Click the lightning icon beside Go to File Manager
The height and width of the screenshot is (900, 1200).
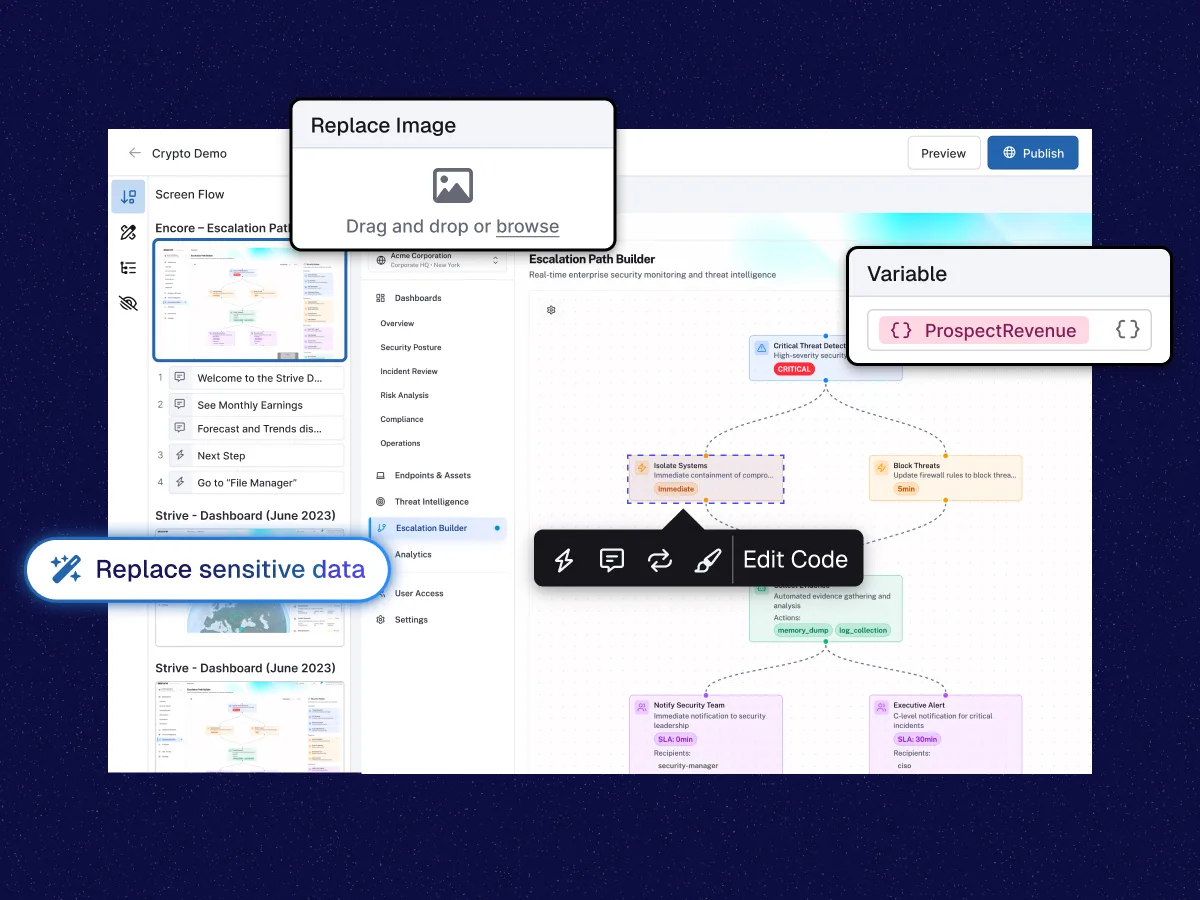click(180, 482)
